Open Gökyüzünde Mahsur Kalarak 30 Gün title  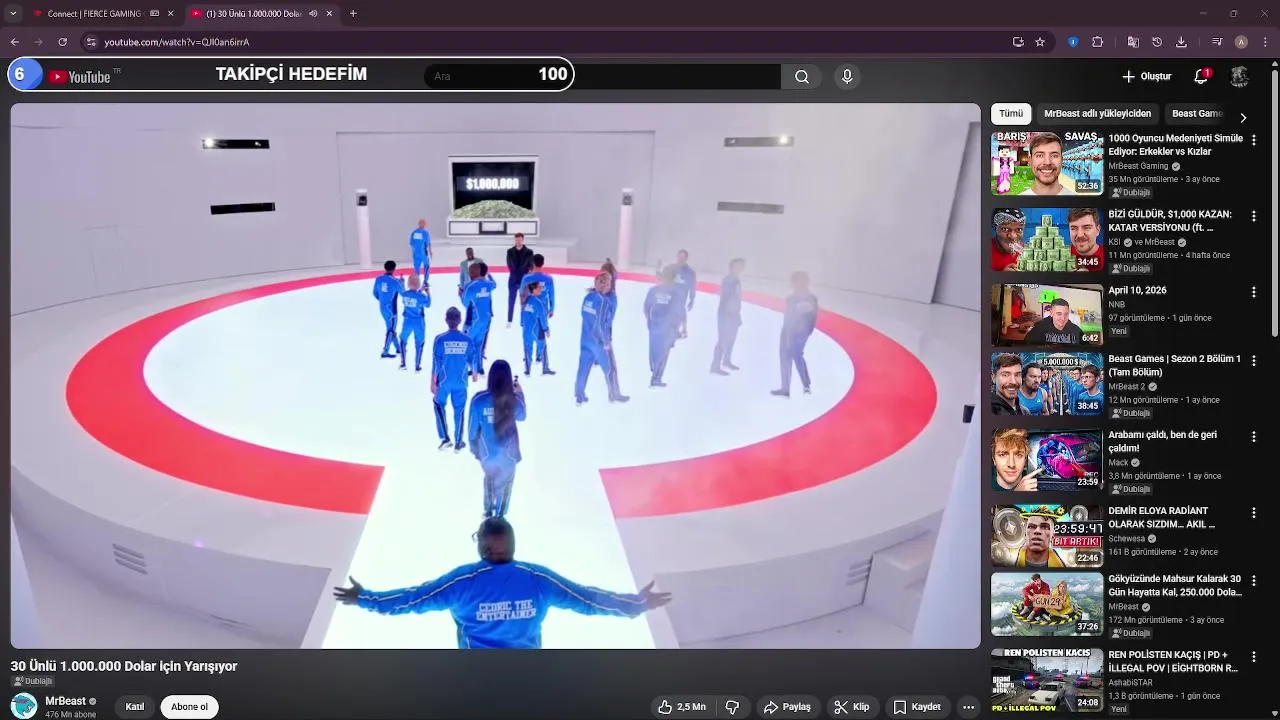1175,585
